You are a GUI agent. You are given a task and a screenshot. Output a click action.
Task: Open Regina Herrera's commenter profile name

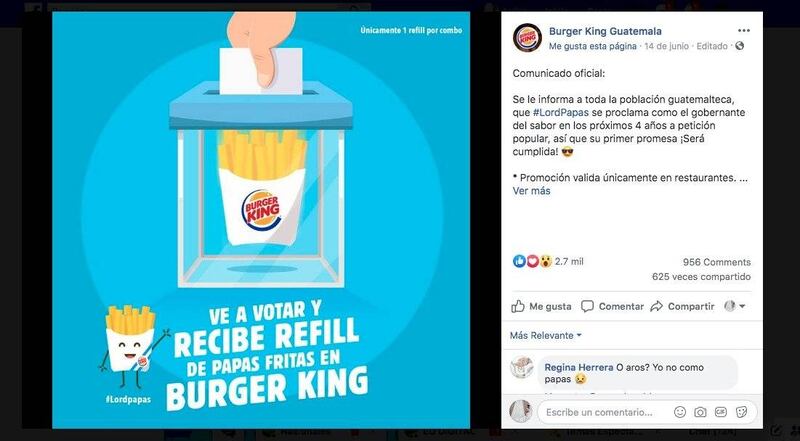579,367
